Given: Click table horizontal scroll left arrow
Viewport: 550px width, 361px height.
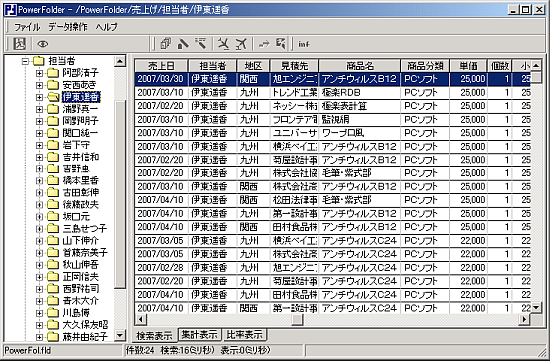Looking at the screenshot, I should [141, 319].
